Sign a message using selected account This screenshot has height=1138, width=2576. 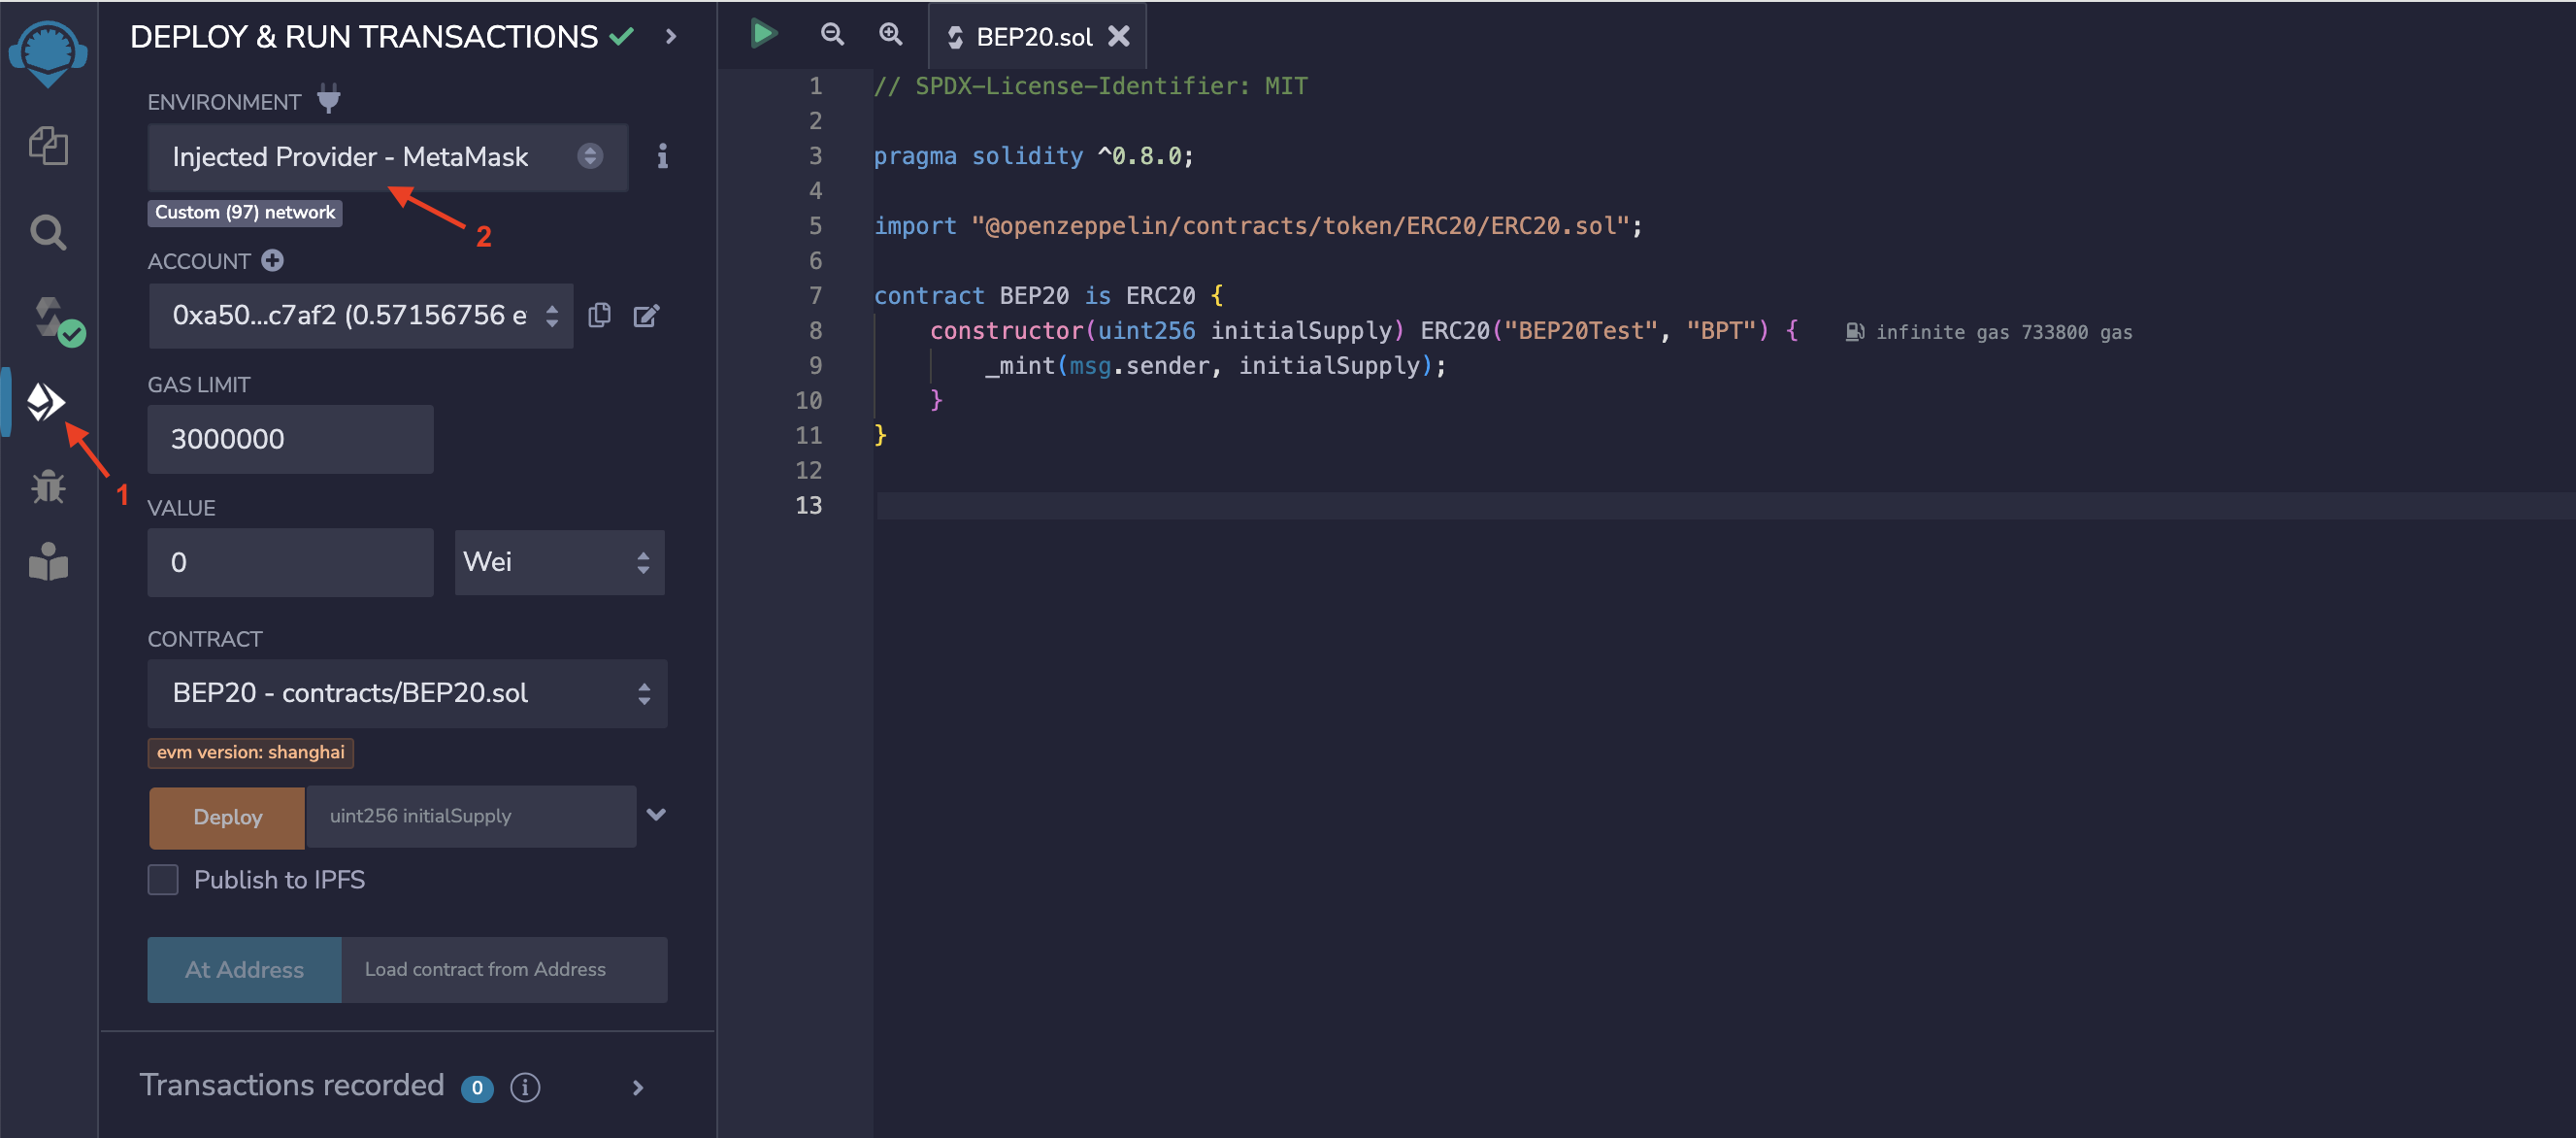(646, 316)
